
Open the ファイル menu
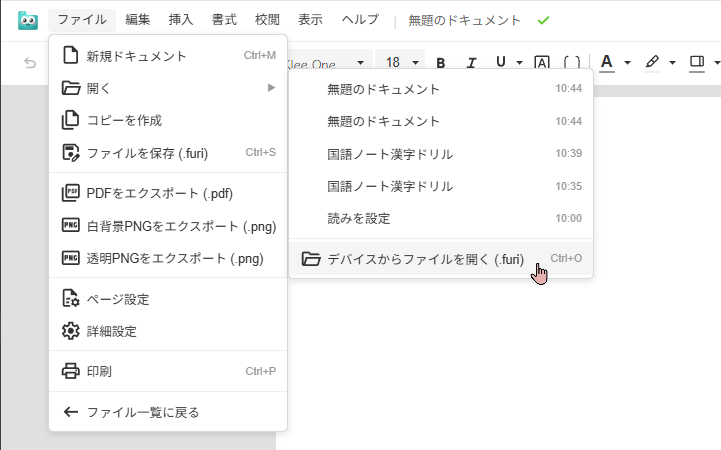pyautogui.click(x=82, y=20)
